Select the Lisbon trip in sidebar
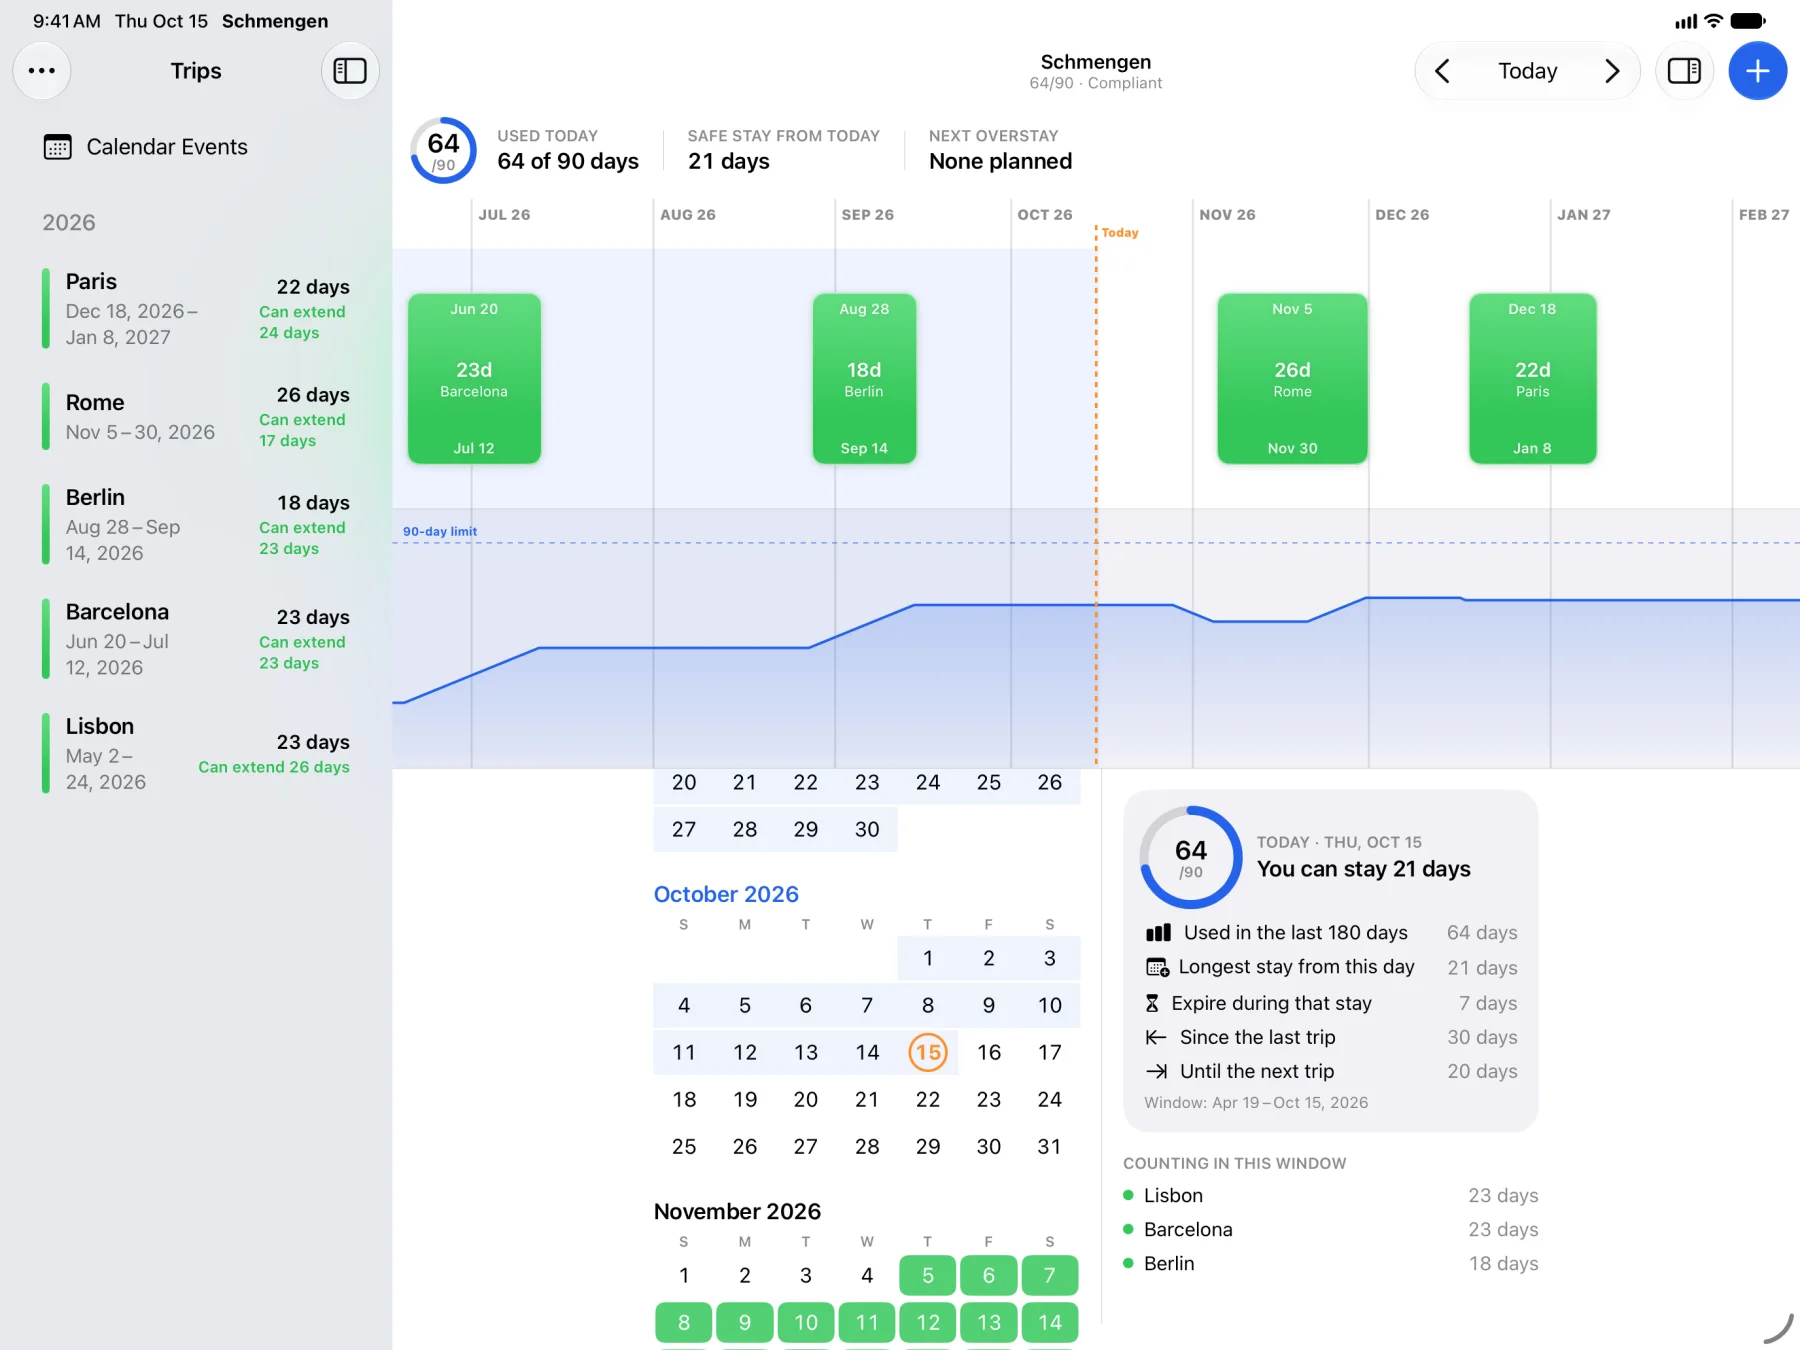The width and height of the screenshot is (1800, 1350). point(196,754)
